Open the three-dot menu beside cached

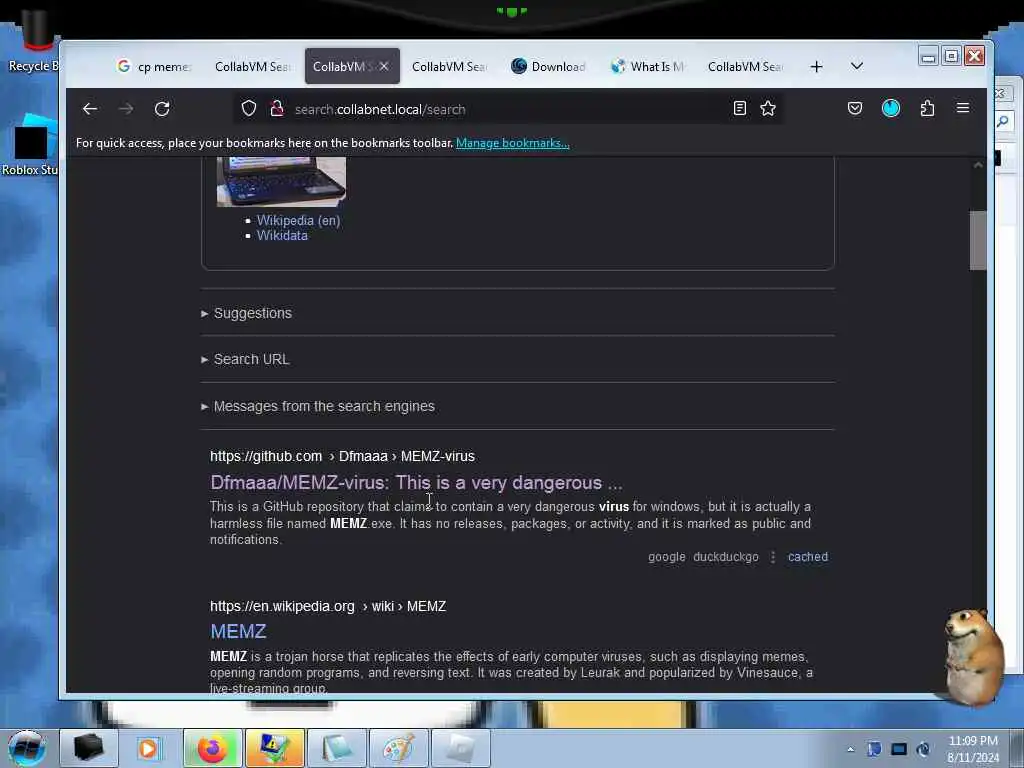pos(773,557)
